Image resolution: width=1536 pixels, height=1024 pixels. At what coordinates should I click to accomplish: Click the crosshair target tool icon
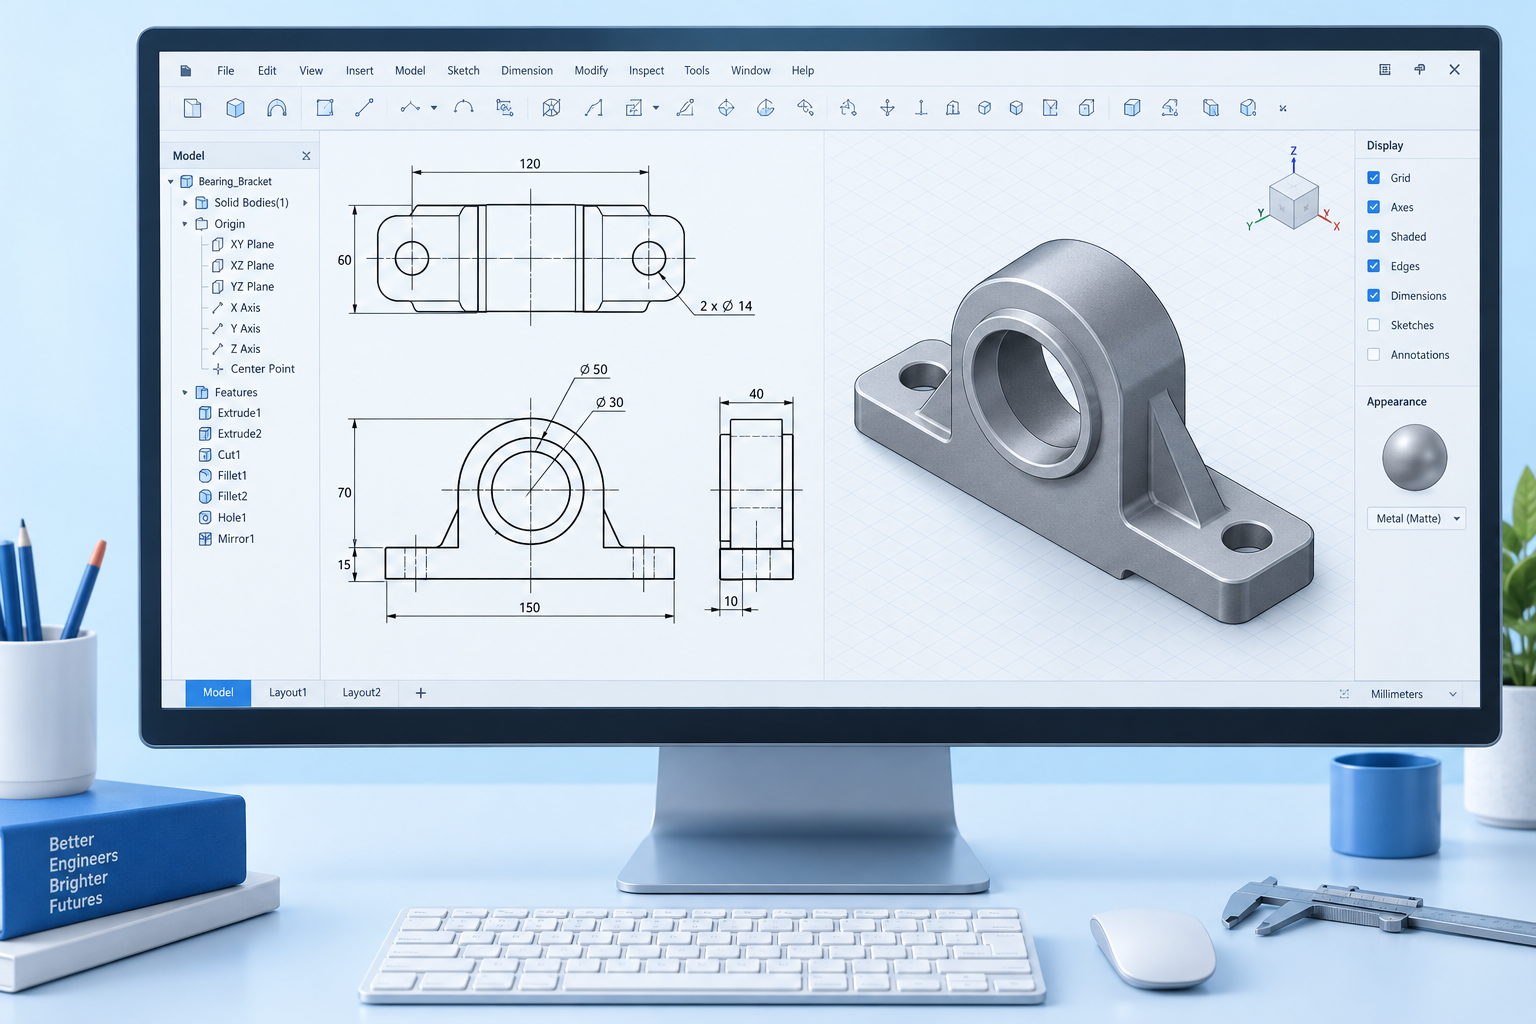pyautogui.click(x=726, y=108)
